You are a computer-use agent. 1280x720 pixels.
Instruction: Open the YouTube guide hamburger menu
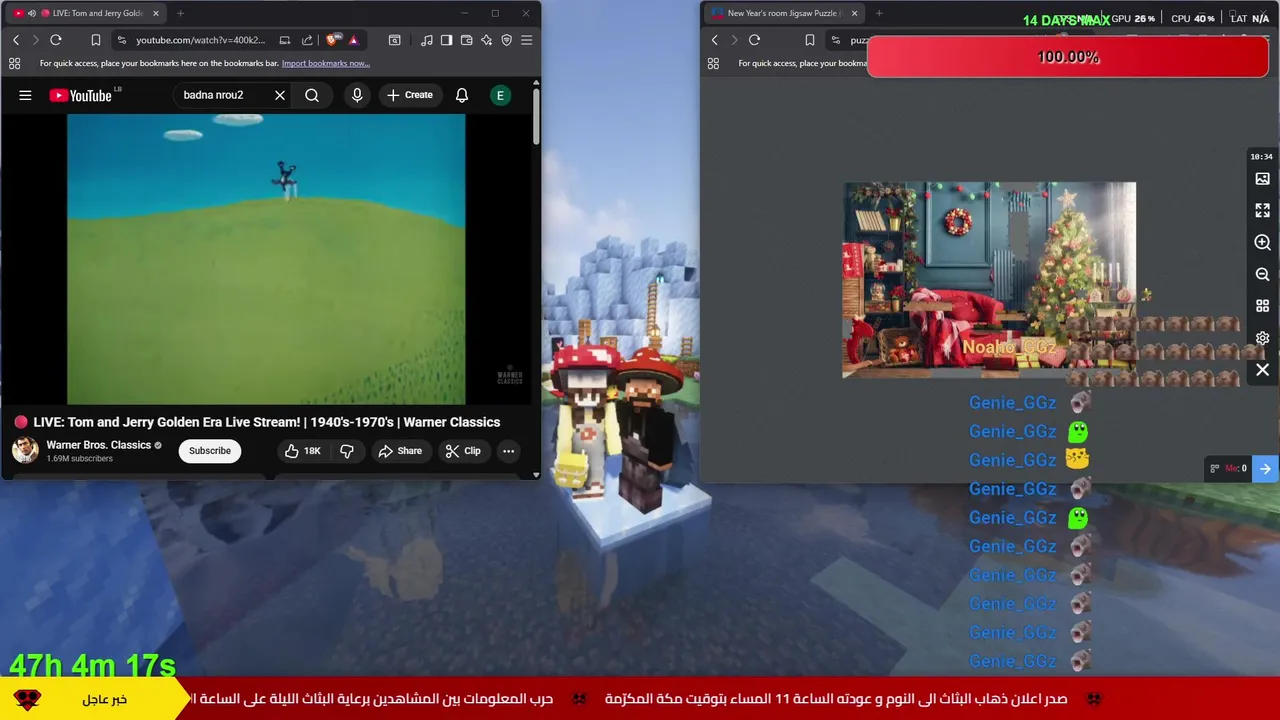tap(25, 95)
